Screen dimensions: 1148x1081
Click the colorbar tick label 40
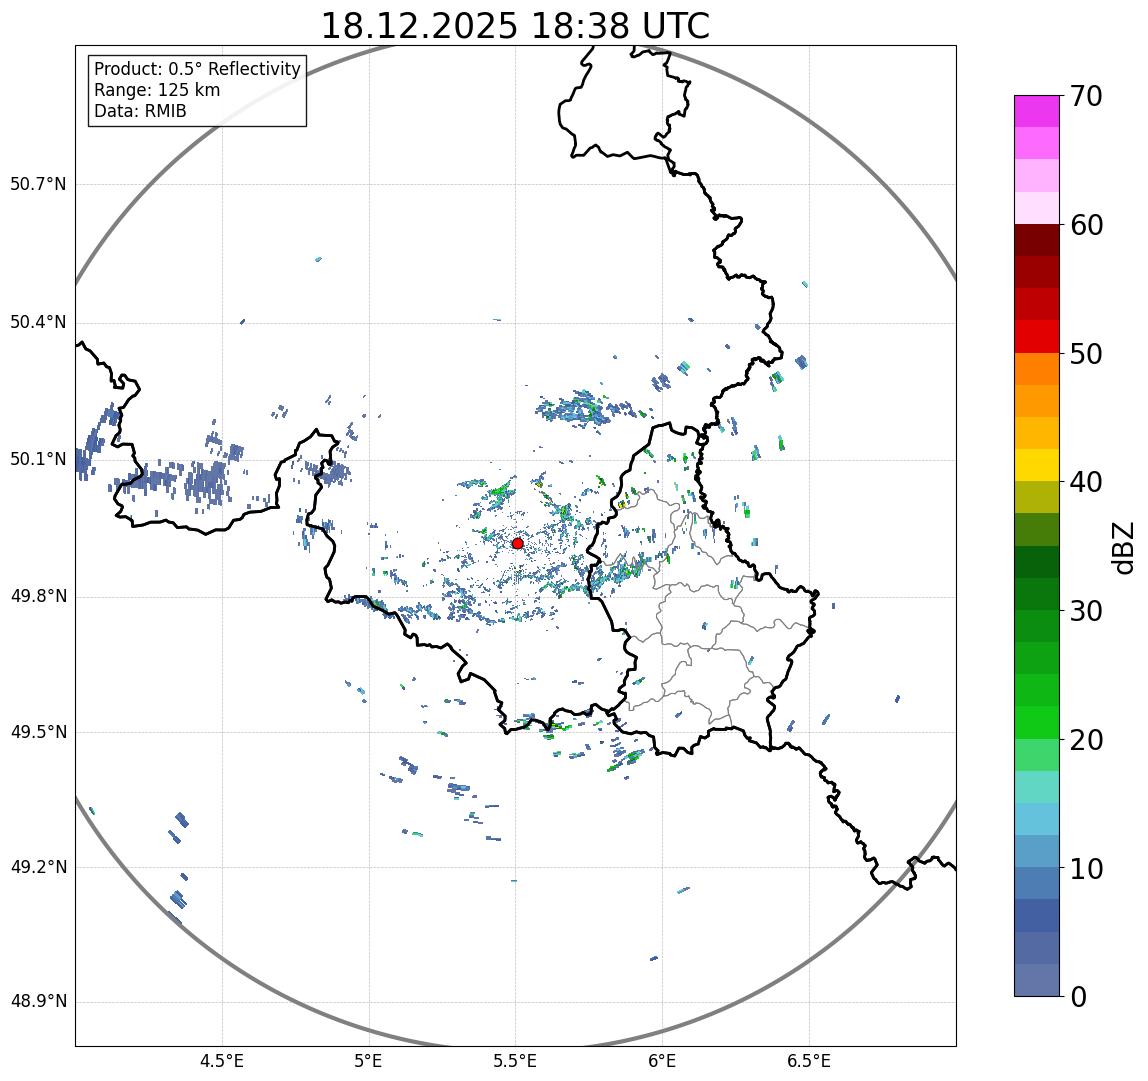pos(1086,482)
